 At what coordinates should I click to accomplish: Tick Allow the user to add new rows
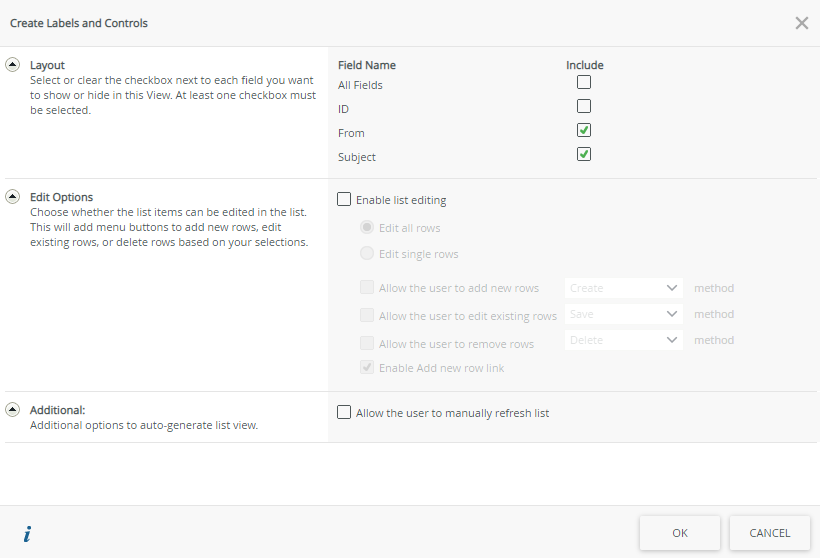pos(367,288)
